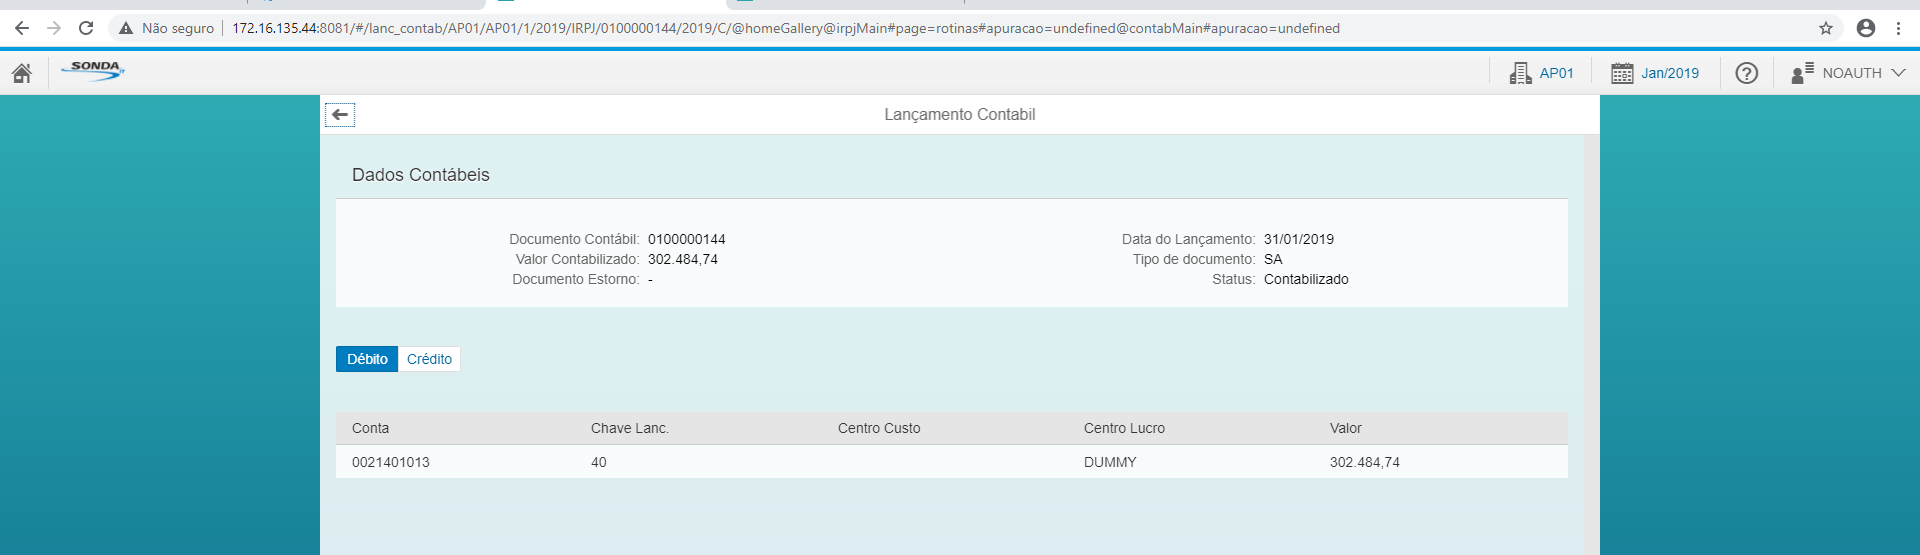Click the Não seguro security warning

point(166,28)
